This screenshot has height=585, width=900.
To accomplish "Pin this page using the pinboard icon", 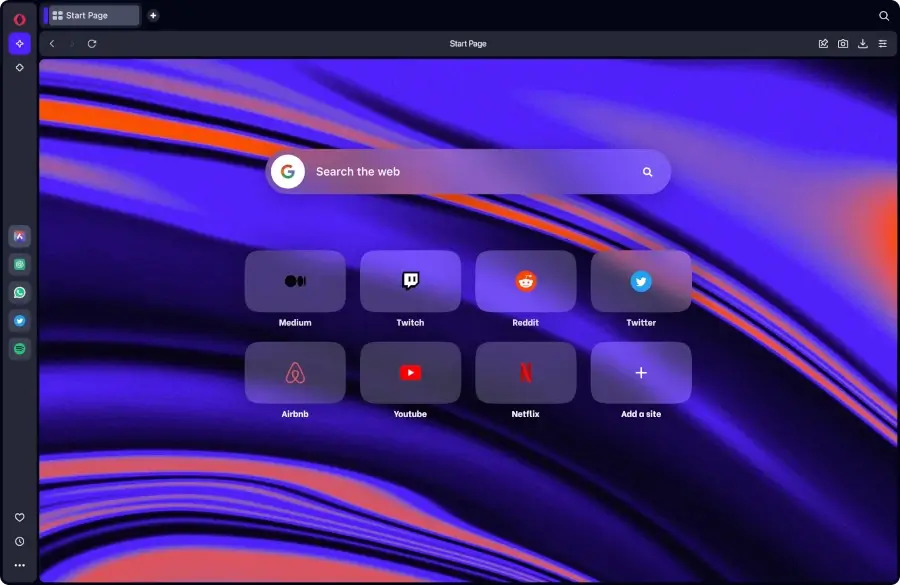I will click(x=823, y=43).
